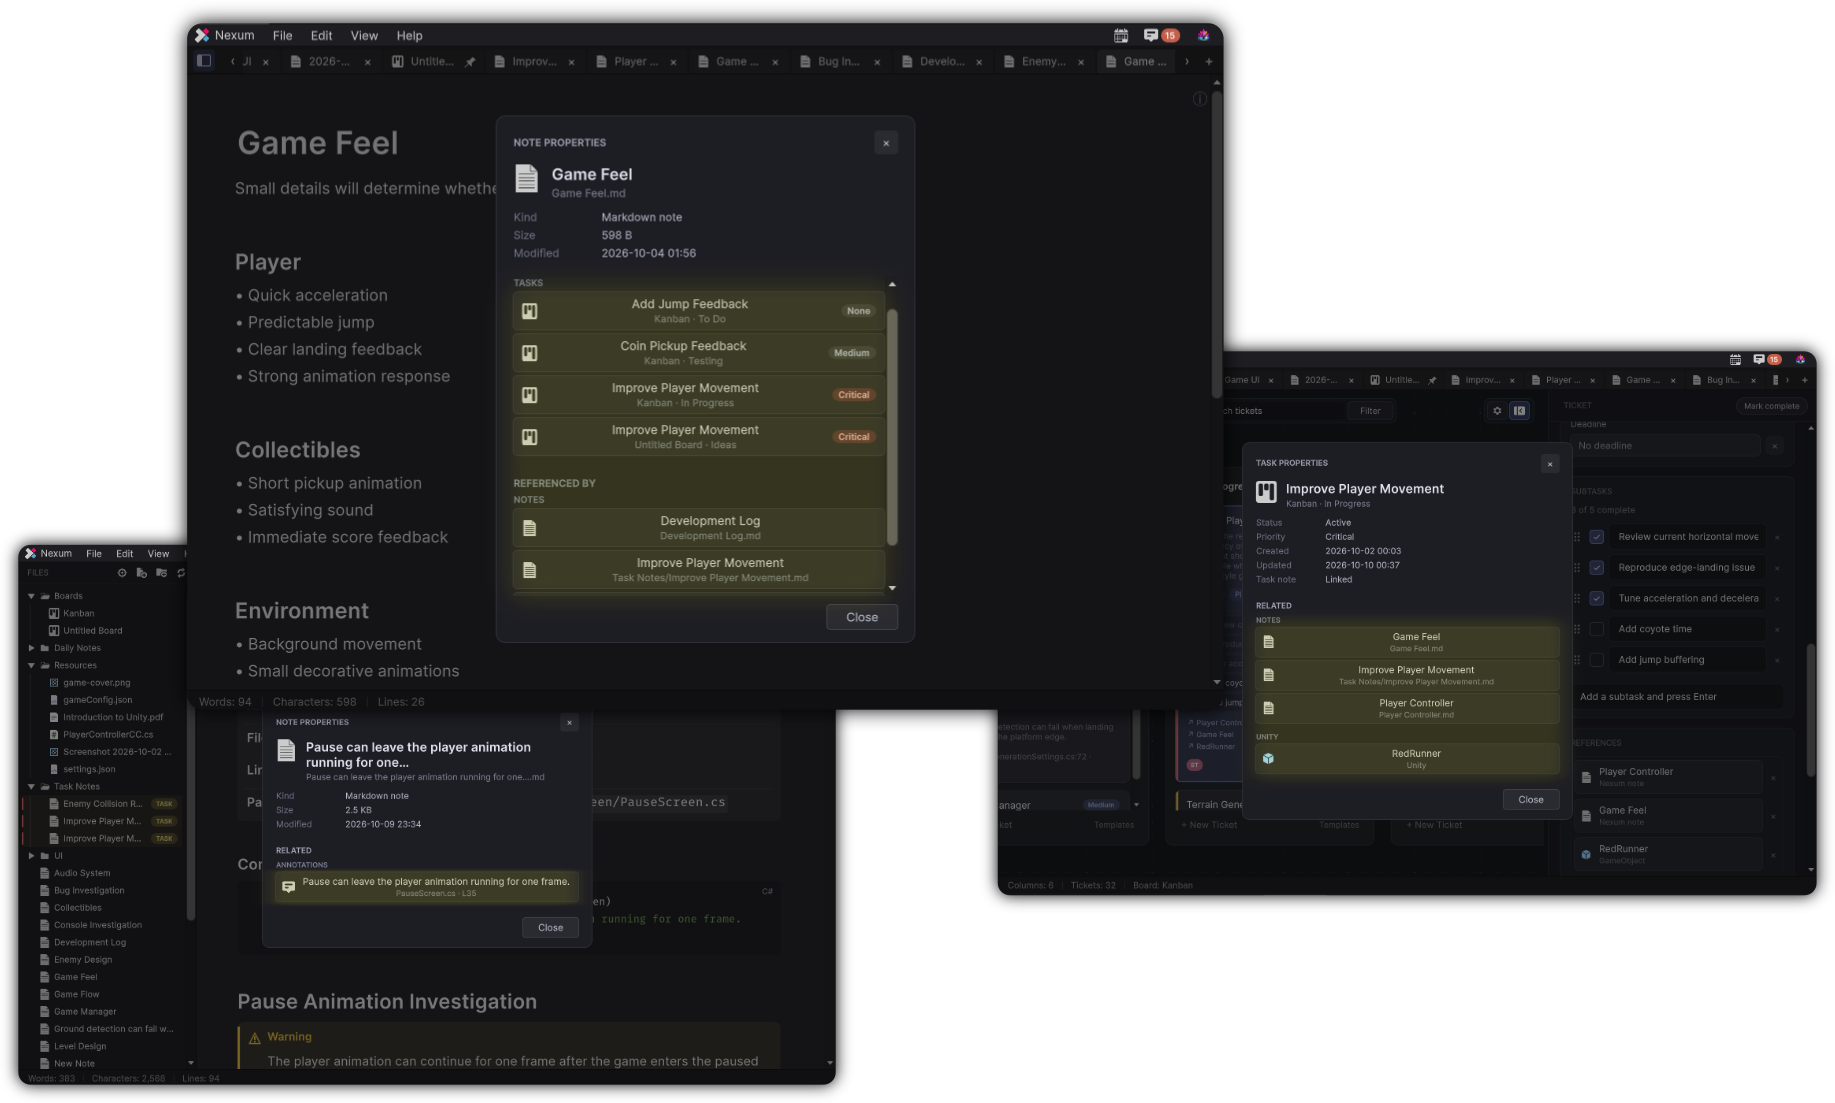This screenshot has width=1835, height=1103.
Task: Toggle the sidebar panel icon in Game Feel window
Action: pos(204,61)
